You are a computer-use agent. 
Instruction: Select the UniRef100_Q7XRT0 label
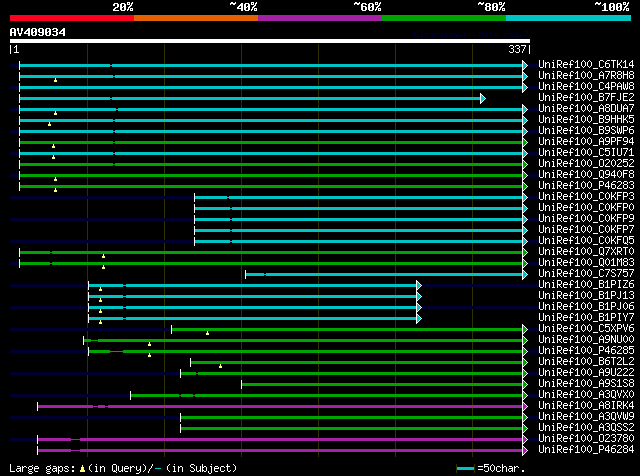[586, 252]
